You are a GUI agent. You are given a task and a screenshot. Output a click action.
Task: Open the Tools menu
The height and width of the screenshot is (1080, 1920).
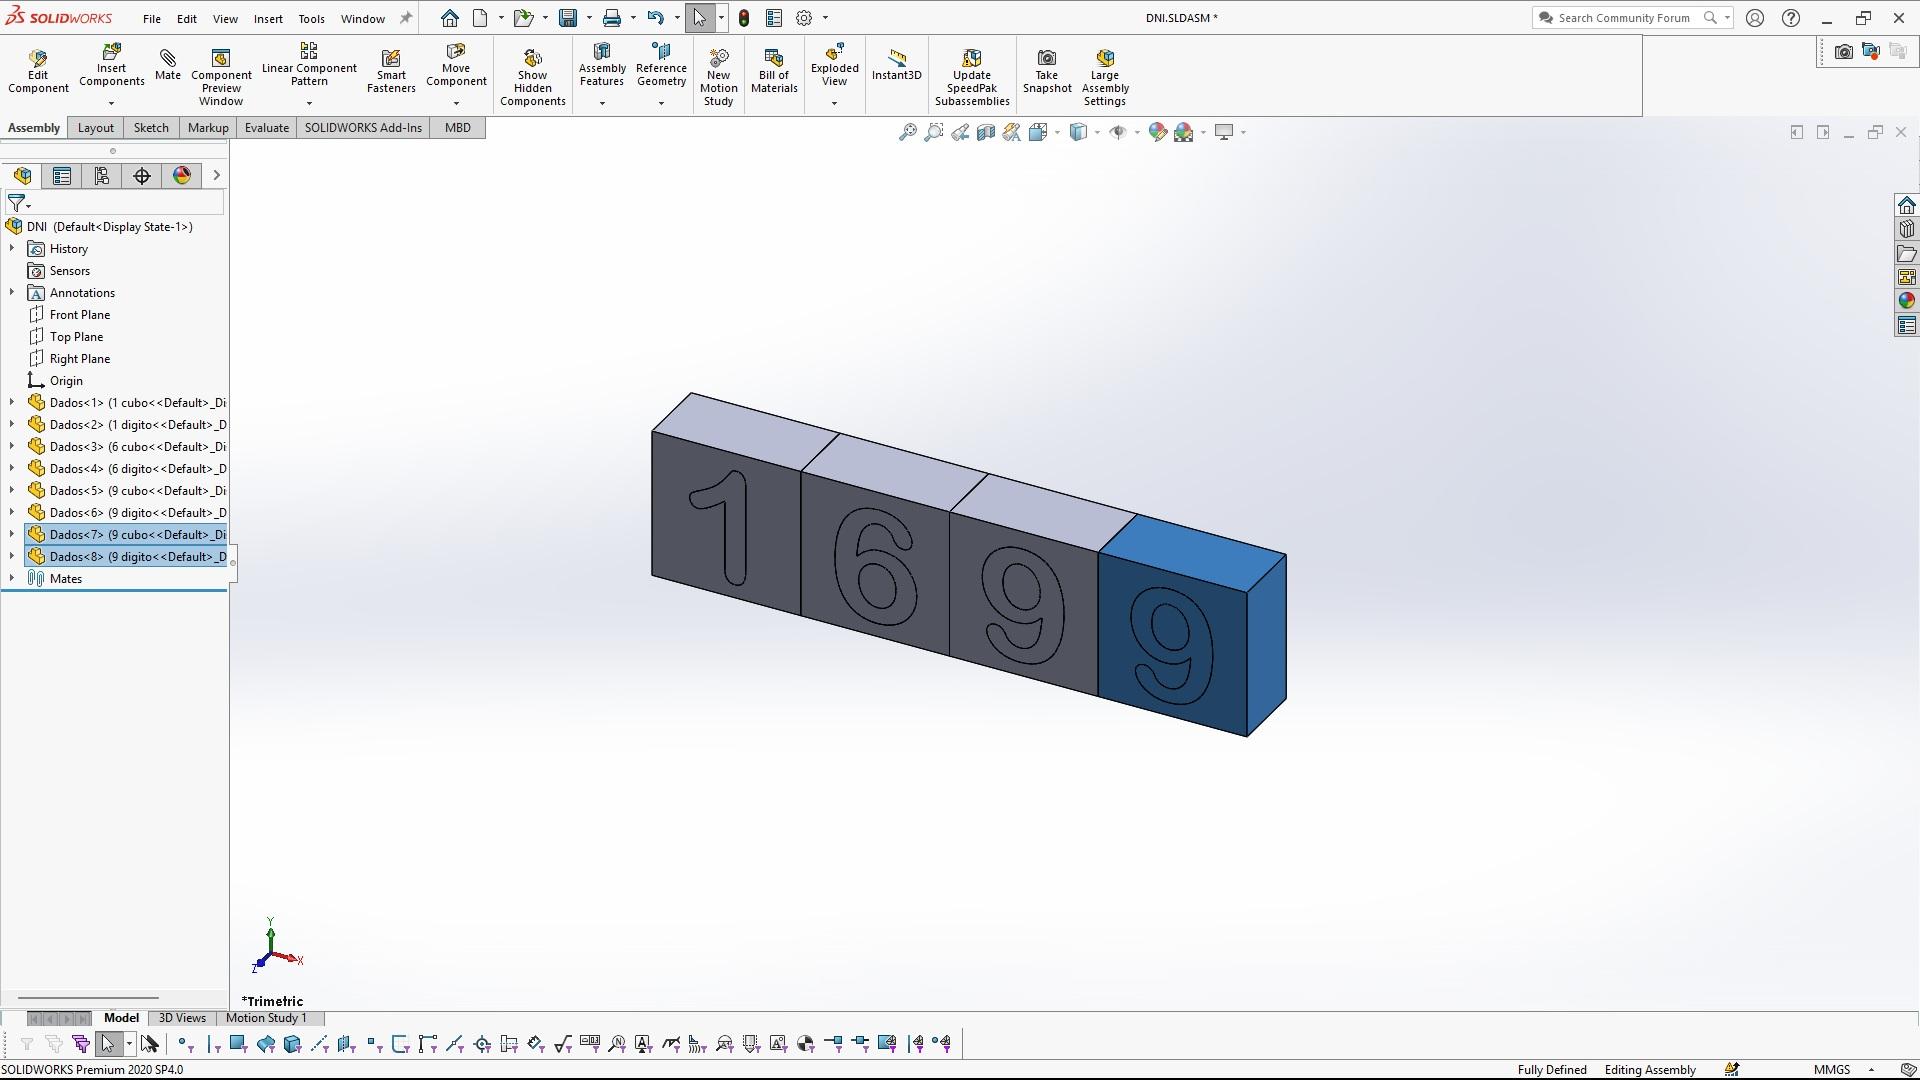(311, 19)
